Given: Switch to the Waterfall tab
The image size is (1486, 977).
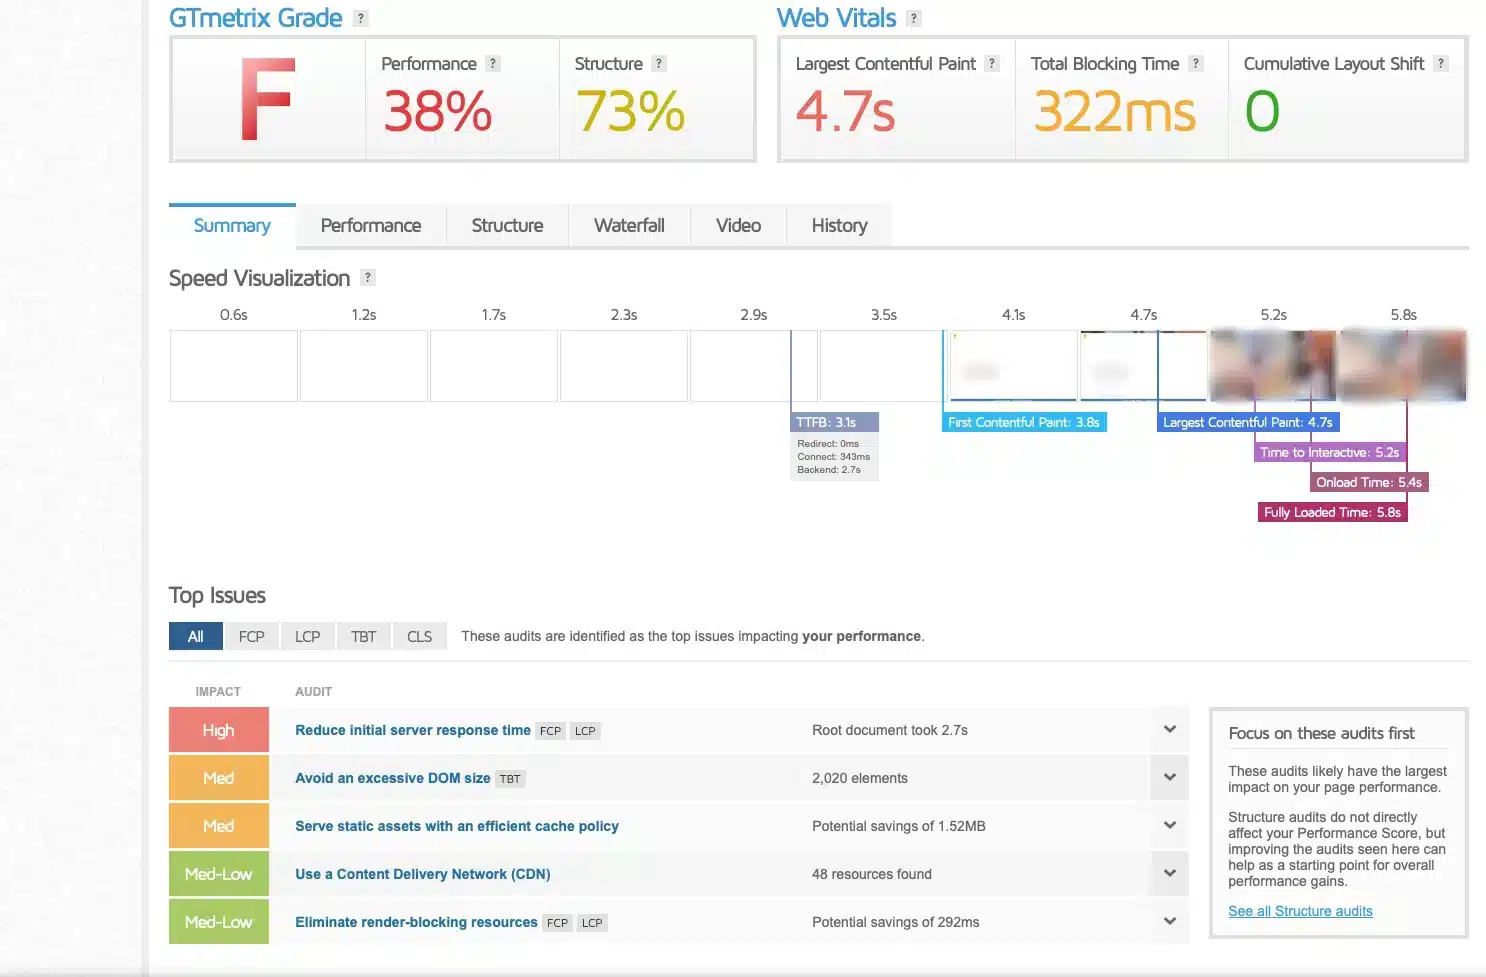Looking at the screenshot, I should 629,225.
